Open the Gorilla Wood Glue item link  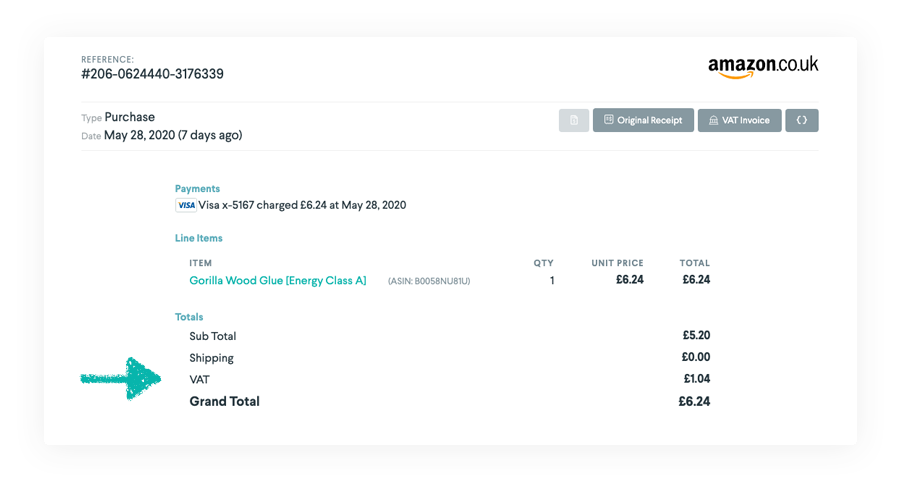(x=278, y=281)
